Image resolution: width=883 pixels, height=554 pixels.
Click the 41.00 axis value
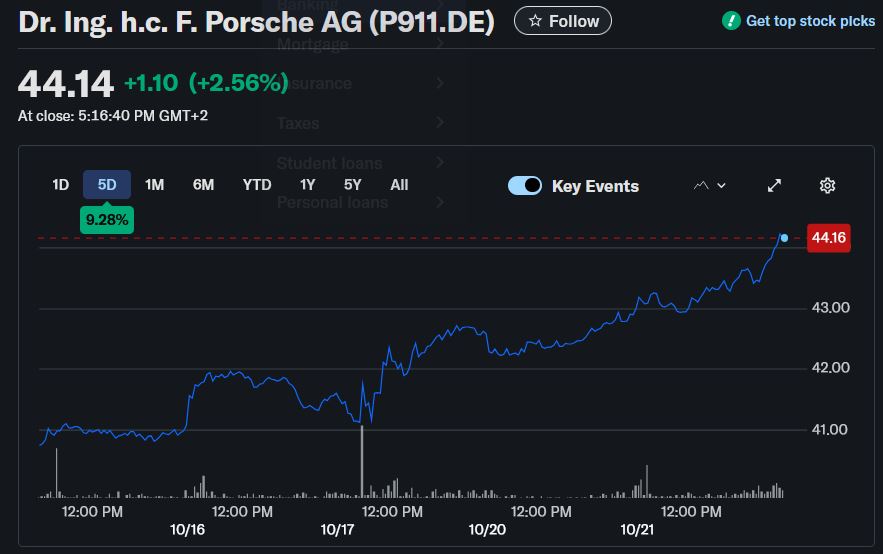tap(830, 430)
